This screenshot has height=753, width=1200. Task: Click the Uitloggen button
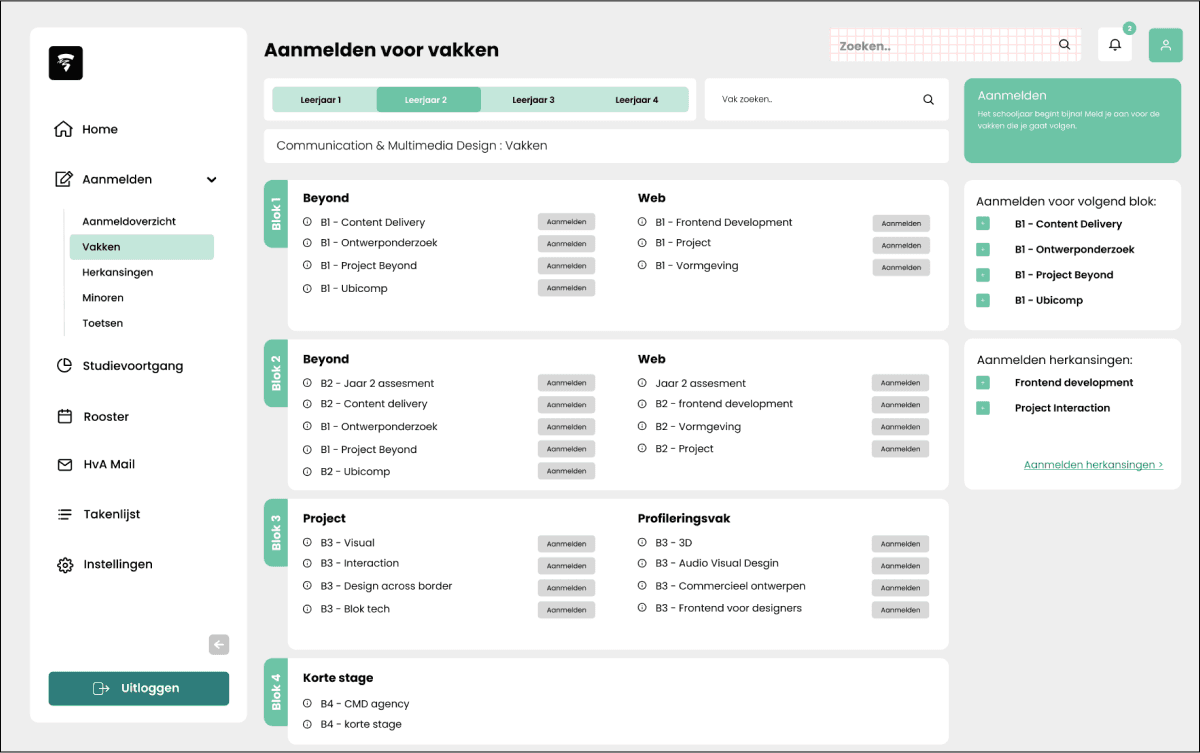pyautogui.click(x=139, y=689)
